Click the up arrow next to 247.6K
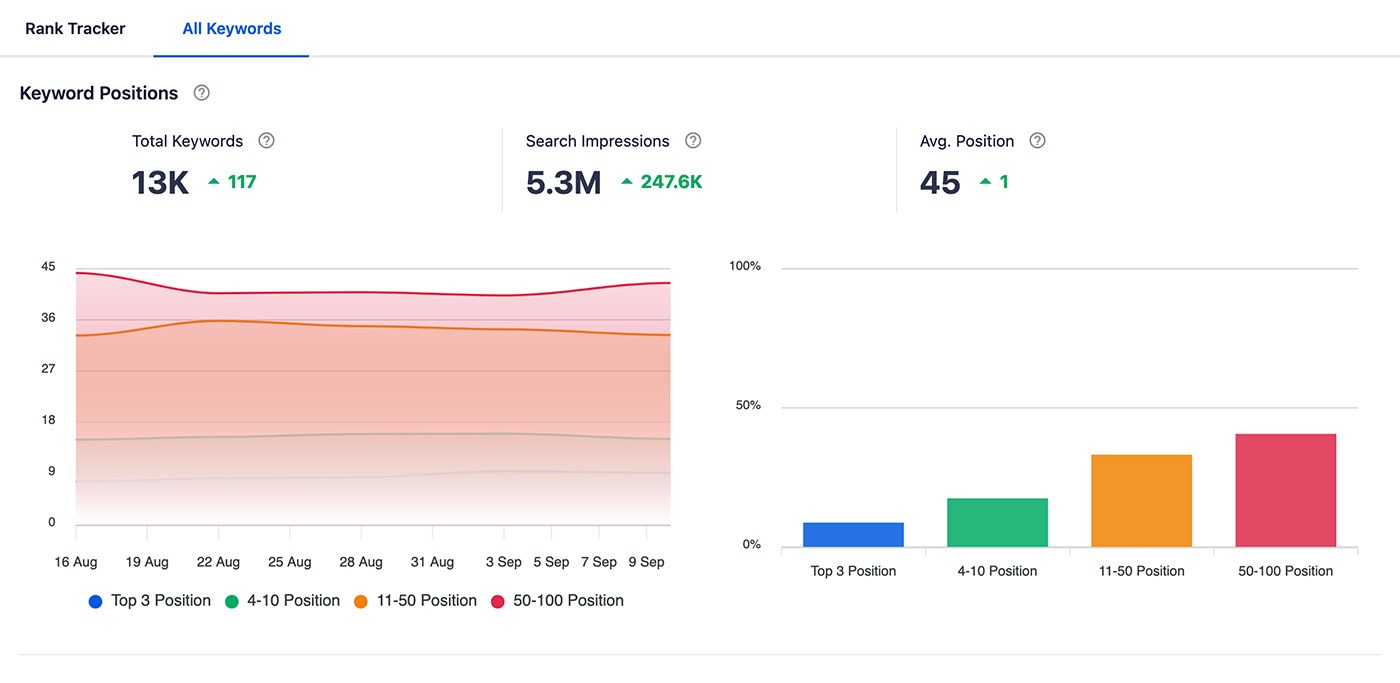 (627, 182)
